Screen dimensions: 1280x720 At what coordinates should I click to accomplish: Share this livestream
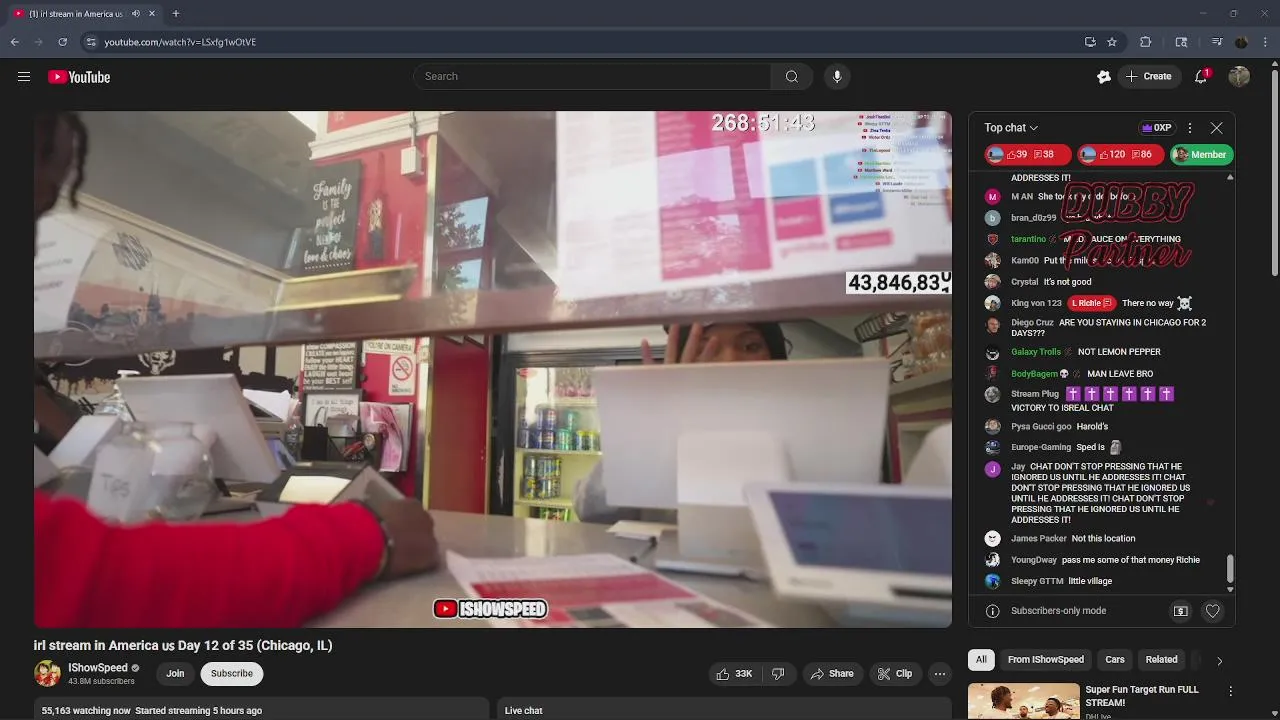click(831, 674)
